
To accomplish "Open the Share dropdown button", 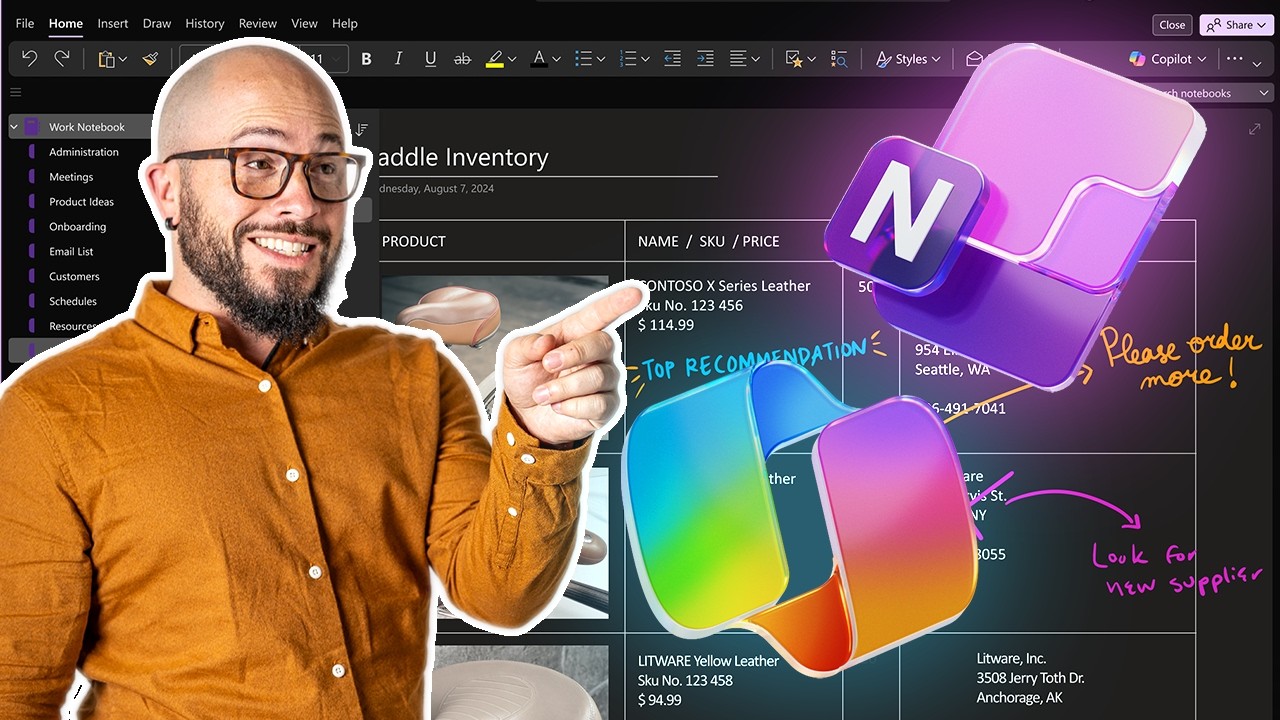I will coord(1237,25).
